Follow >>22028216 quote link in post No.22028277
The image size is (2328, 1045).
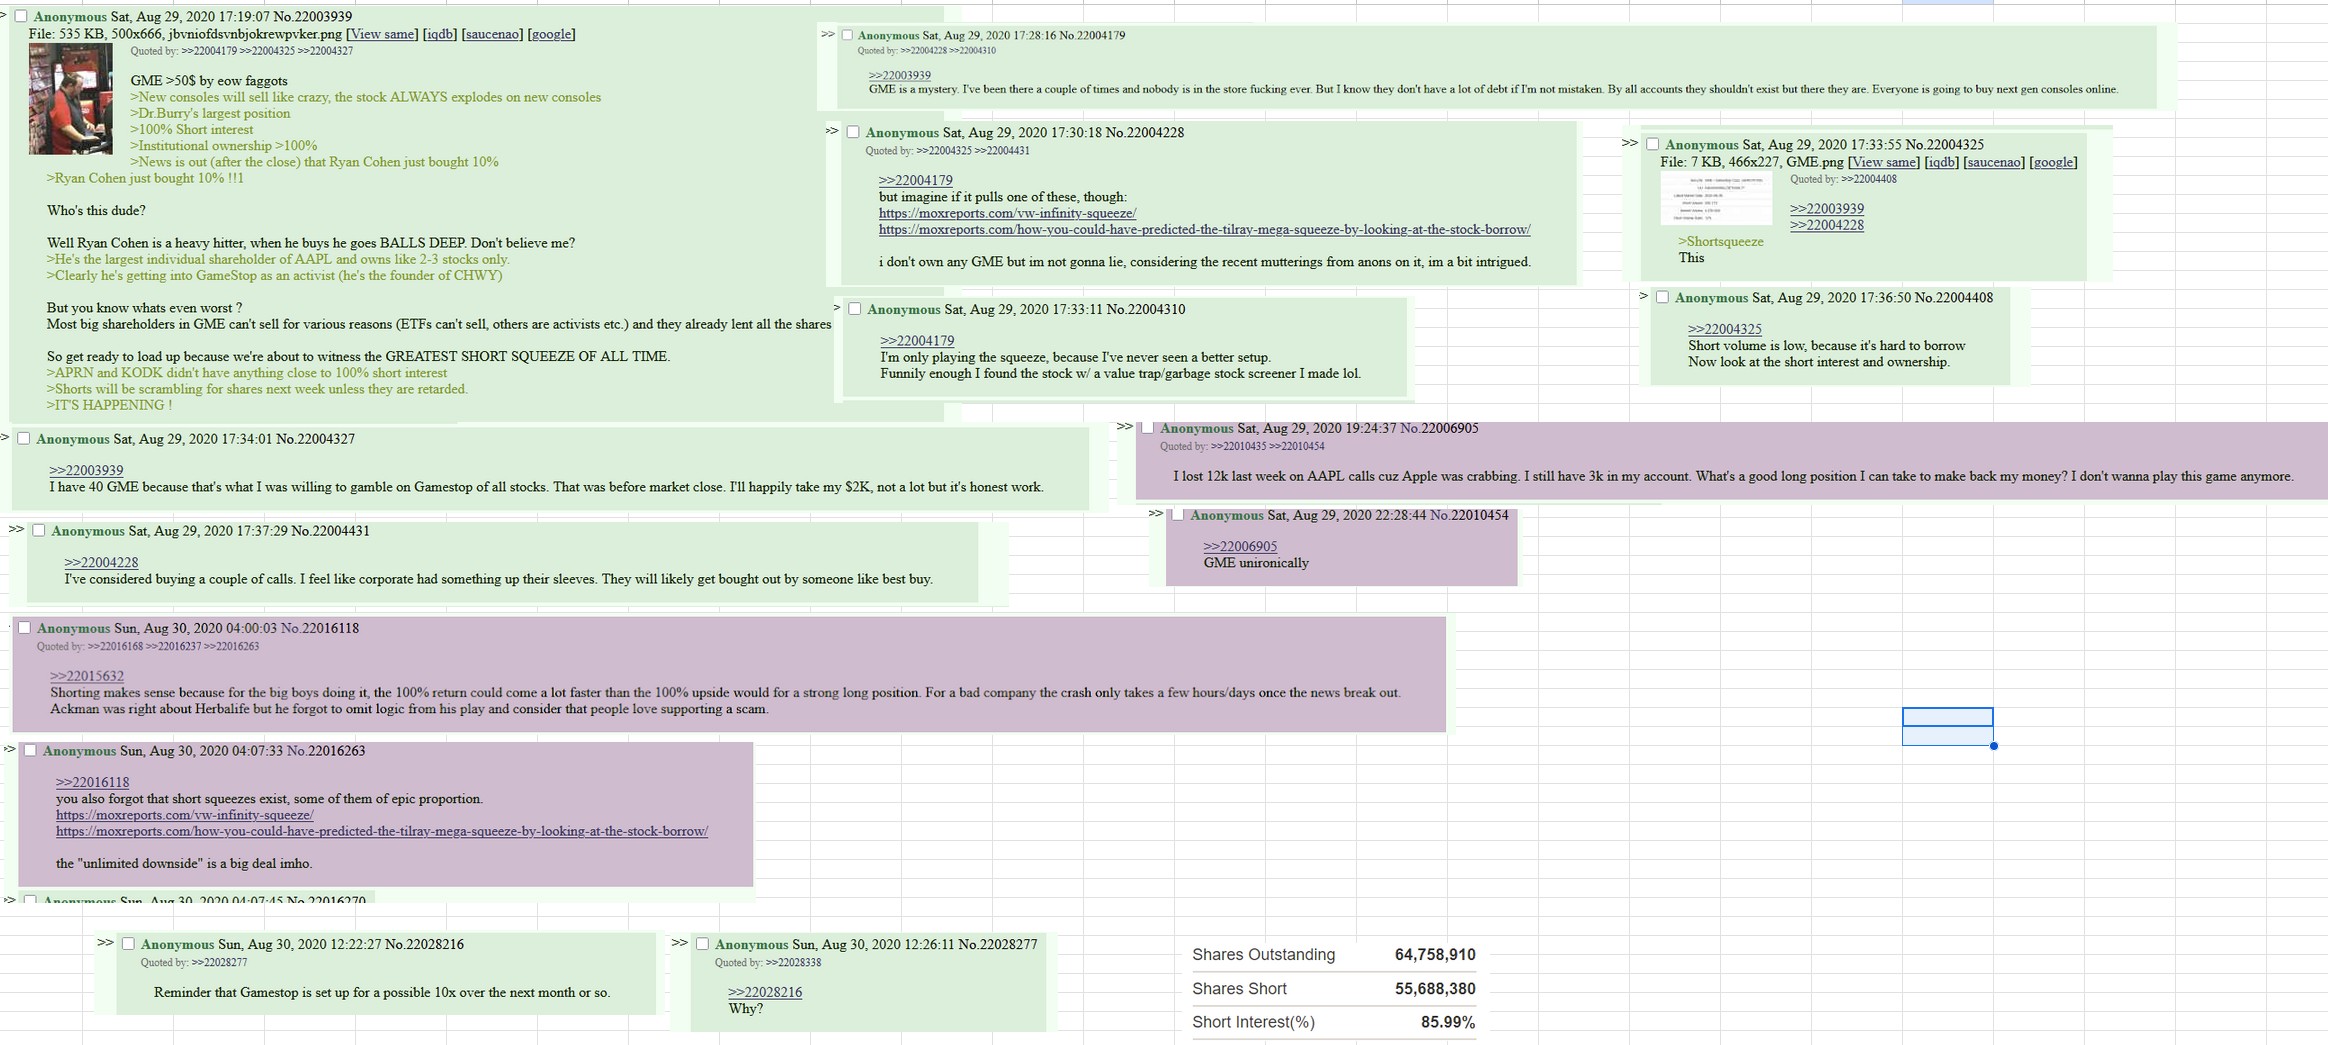click(764, 992)
